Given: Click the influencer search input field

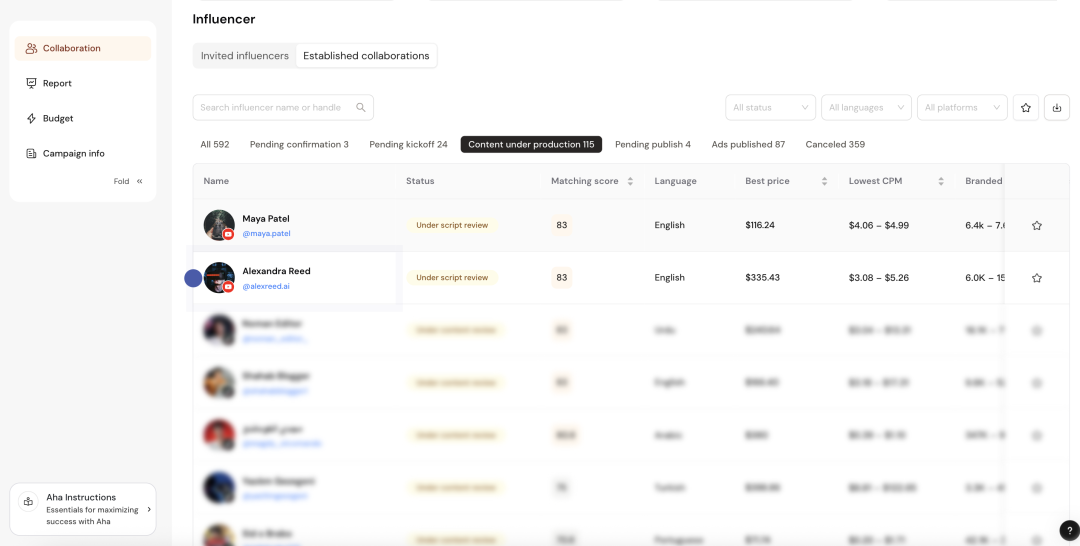Looking at the screenshot, I should [x=270, y=107].
